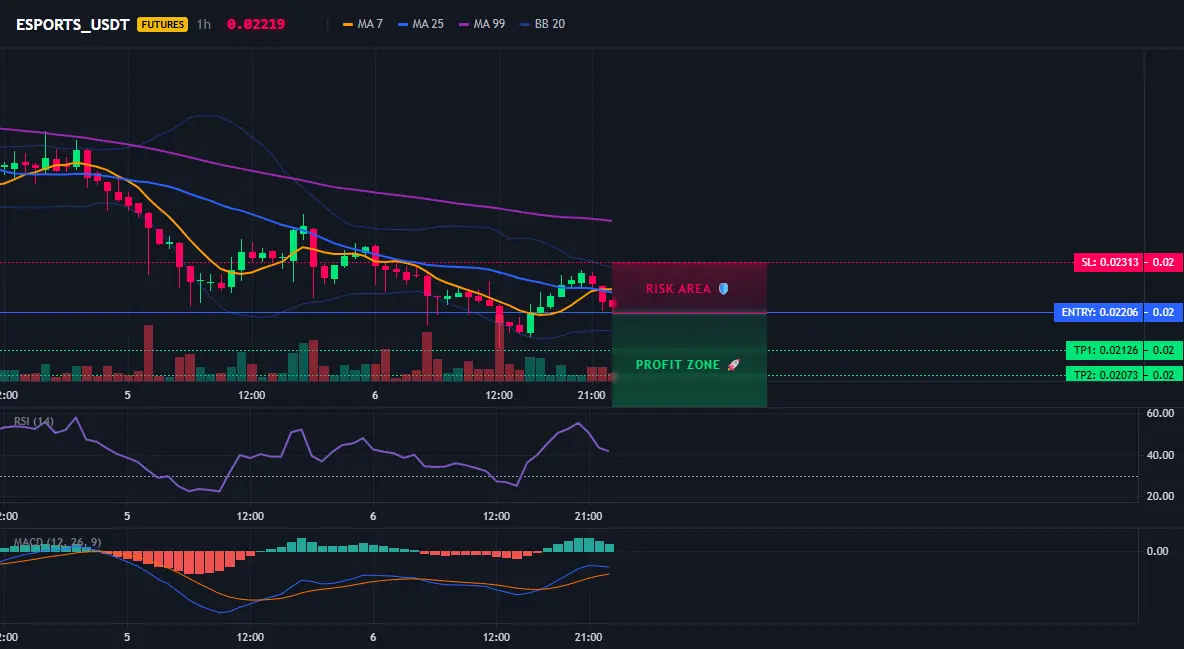Viewport: 1184px width, 649px height.
Task: Click the rocket icon beside PROFIT ZONE
Action: click(733, 365)
